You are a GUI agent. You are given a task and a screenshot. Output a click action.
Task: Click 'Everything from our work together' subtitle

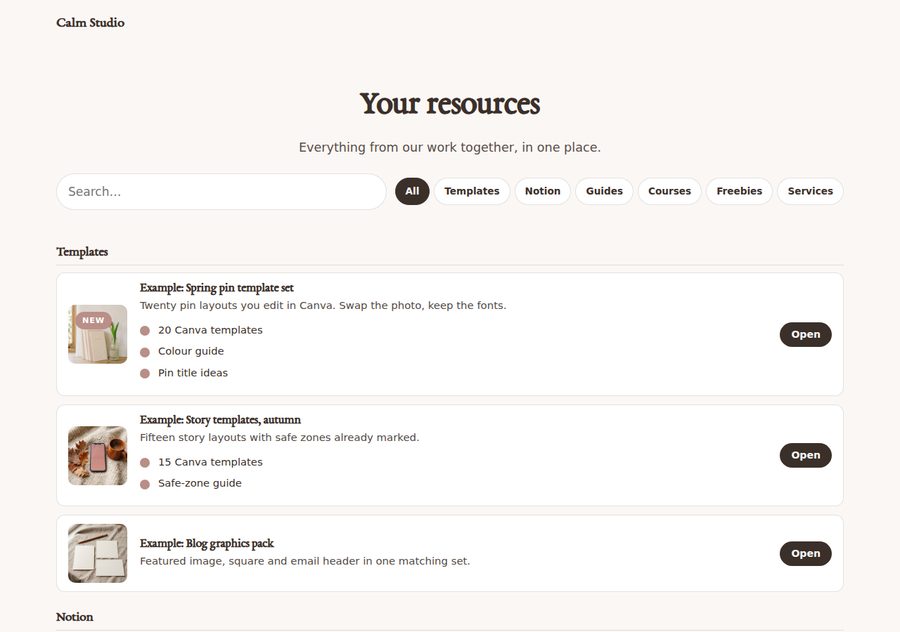450,148
